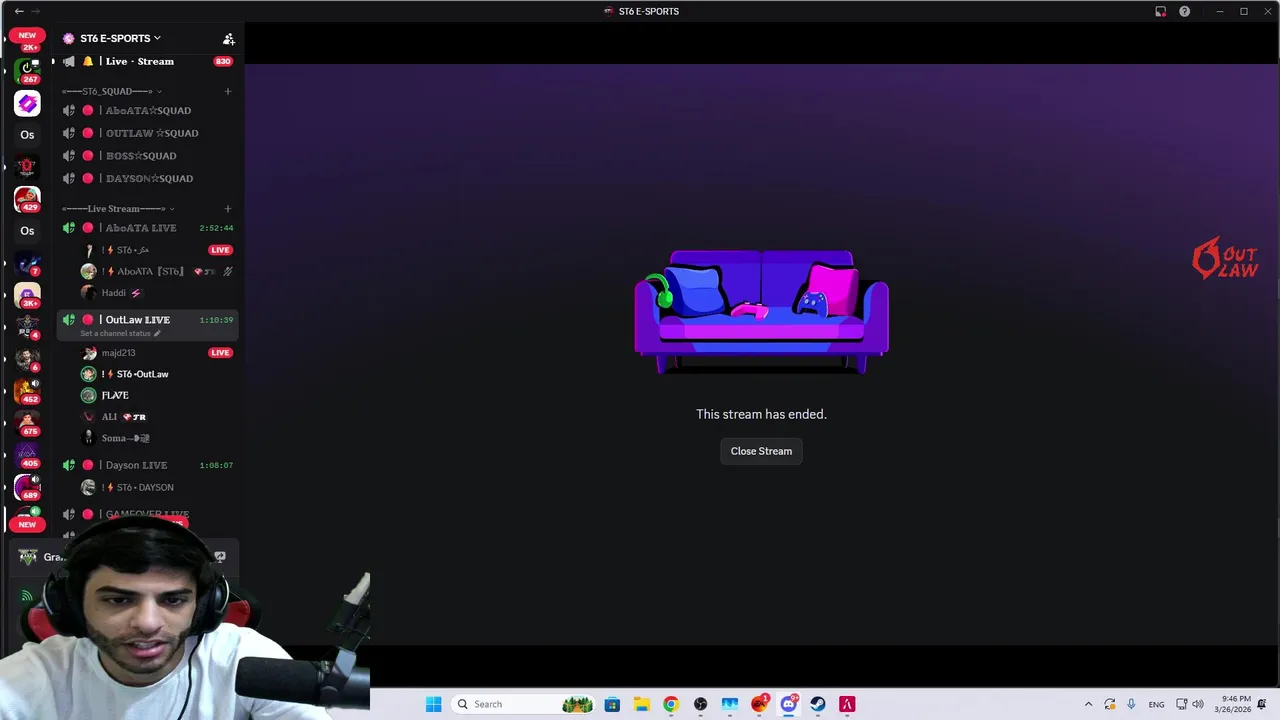
Task: Show hidden system tray icons
Action: click(x=1089, y=704)
